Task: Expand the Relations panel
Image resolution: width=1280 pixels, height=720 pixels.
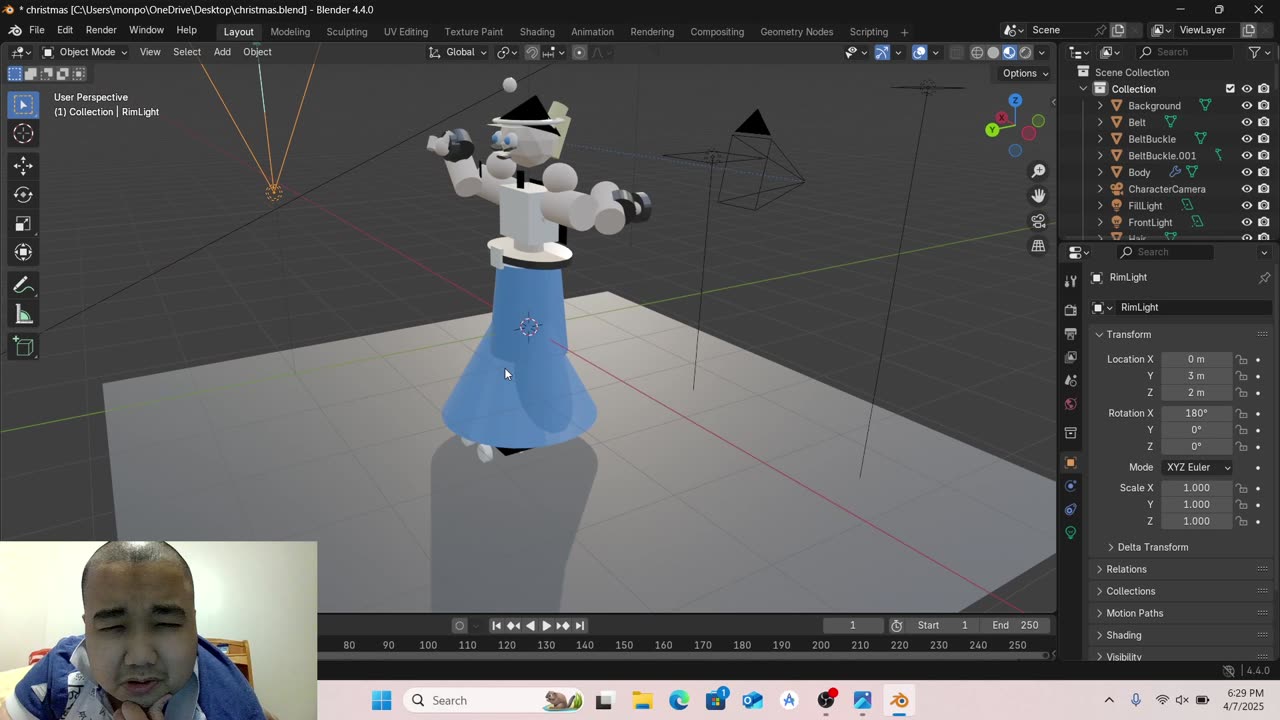Action: 1126,569
